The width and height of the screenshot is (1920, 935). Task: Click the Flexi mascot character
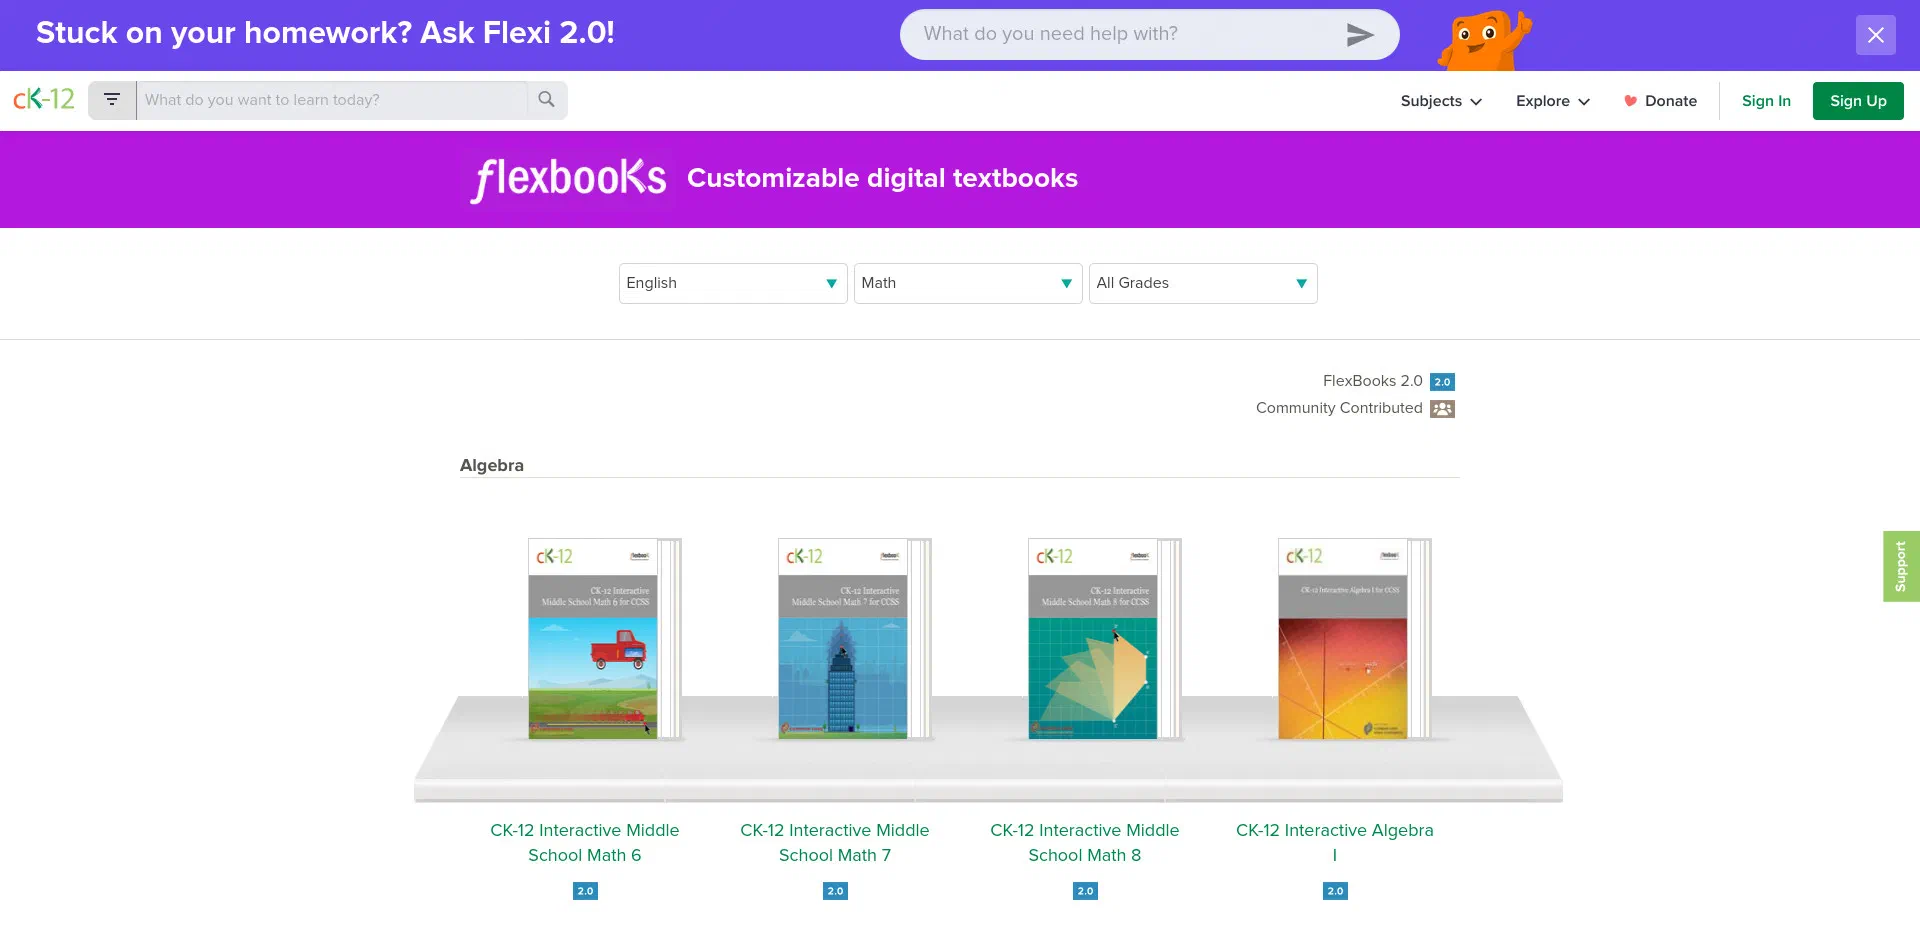pos(1483,40)
